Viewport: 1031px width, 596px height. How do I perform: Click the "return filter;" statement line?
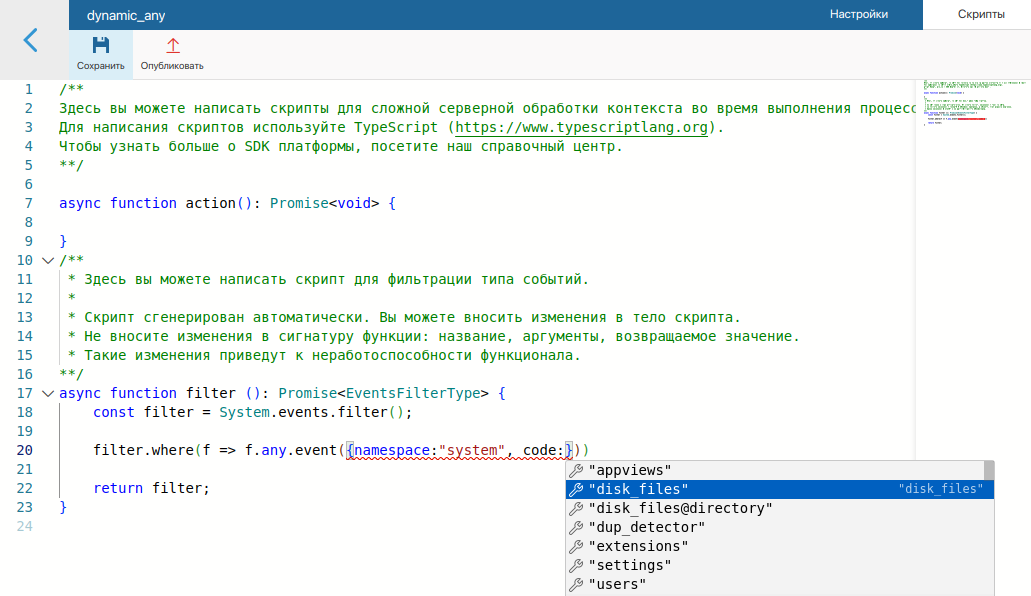152,489
